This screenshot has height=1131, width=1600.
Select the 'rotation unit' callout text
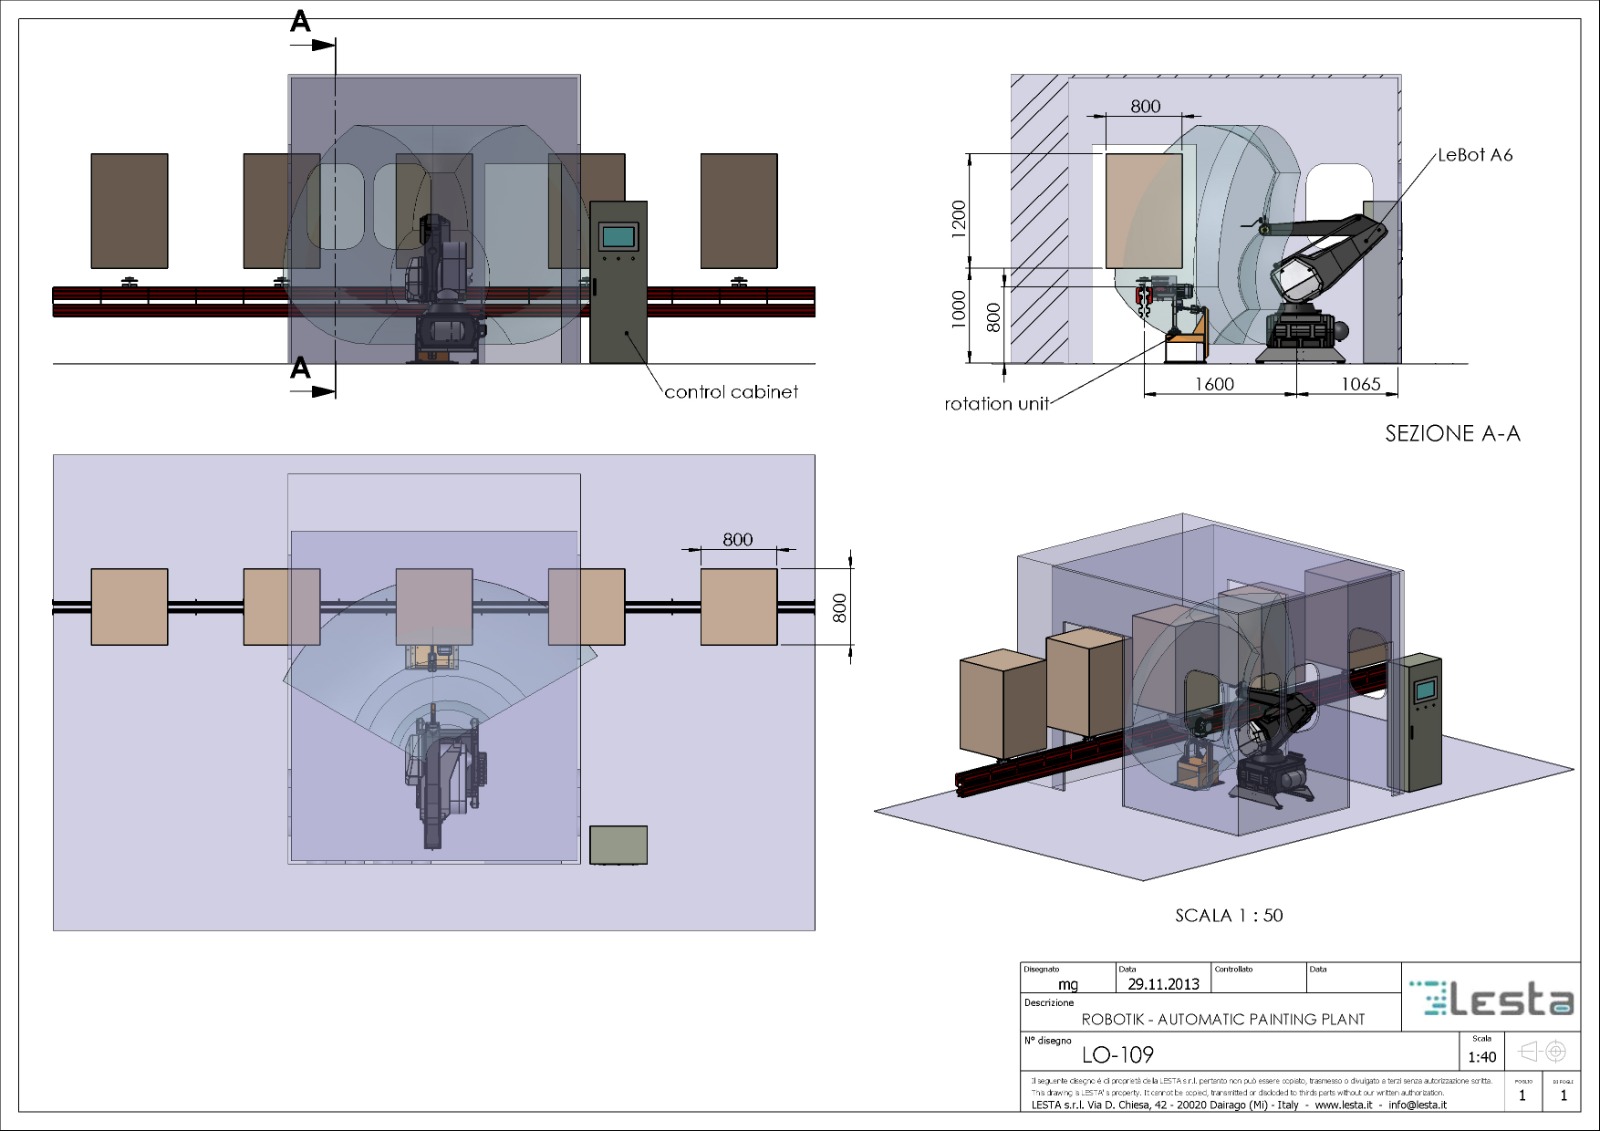[996, 404]
